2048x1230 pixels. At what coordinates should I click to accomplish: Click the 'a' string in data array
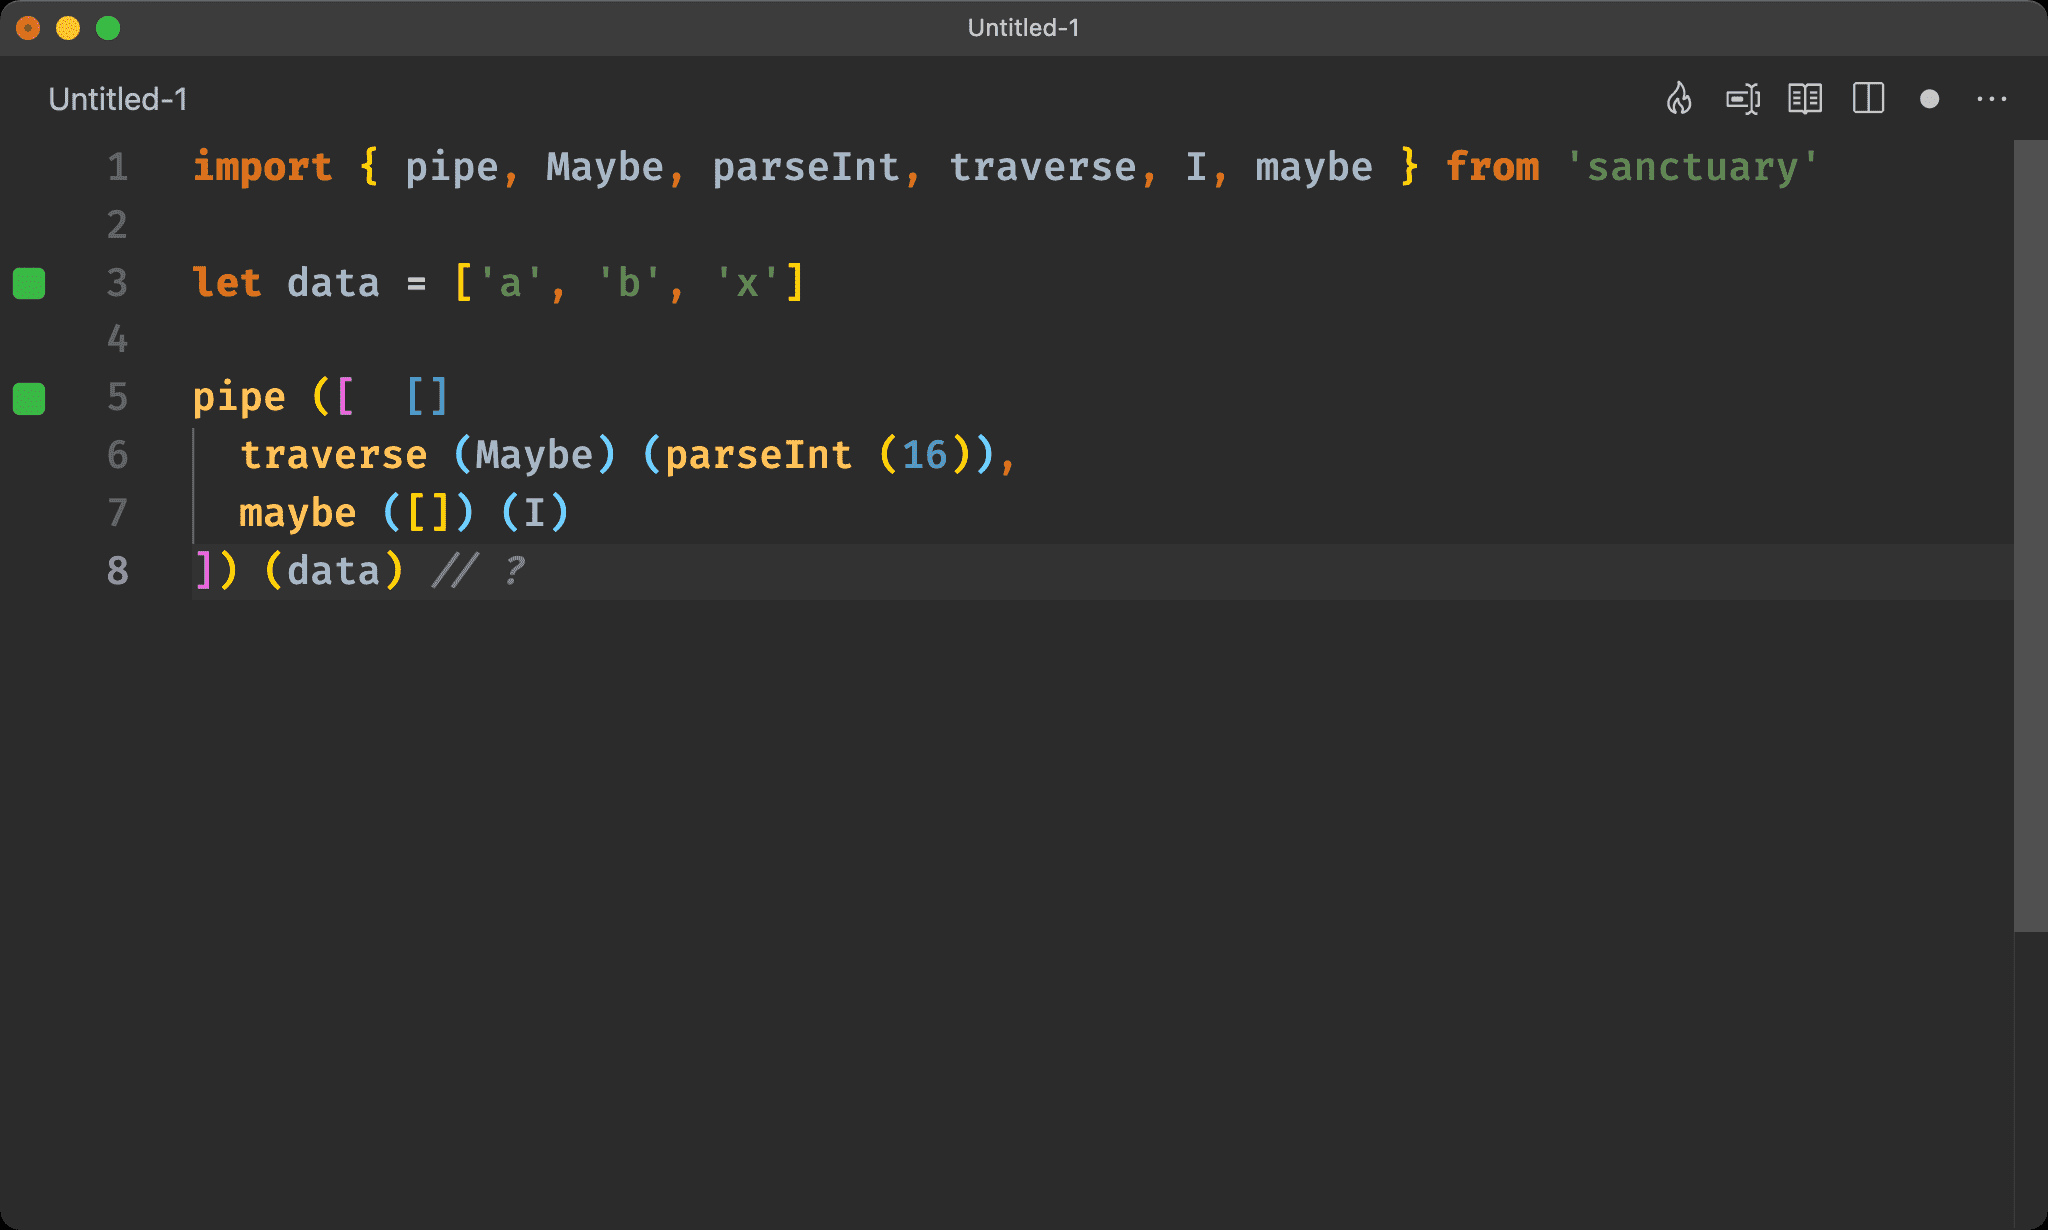click(x=510, y=283)
